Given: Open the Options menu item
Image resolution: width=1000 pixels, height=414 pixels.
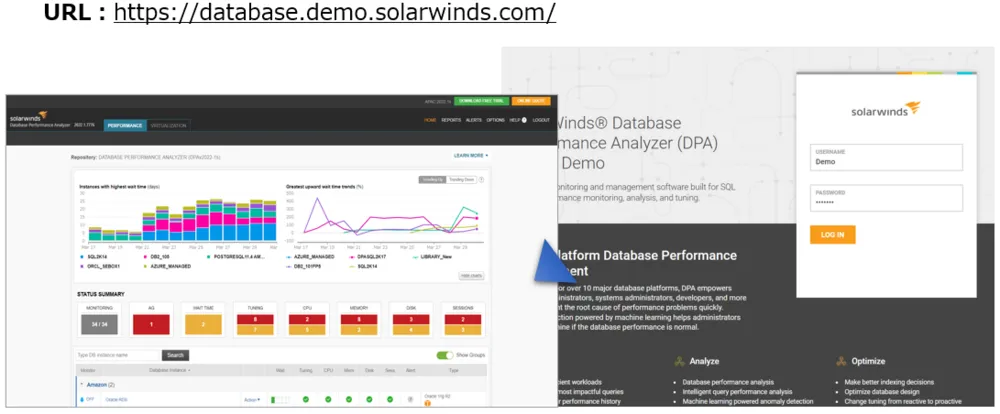Looking at the screenshot, I should pos(496,120).
